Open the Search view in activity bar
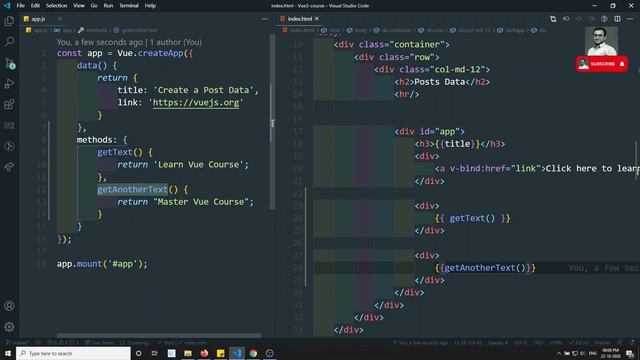Viewport: 640px width, 360px height. click(9, 42)
